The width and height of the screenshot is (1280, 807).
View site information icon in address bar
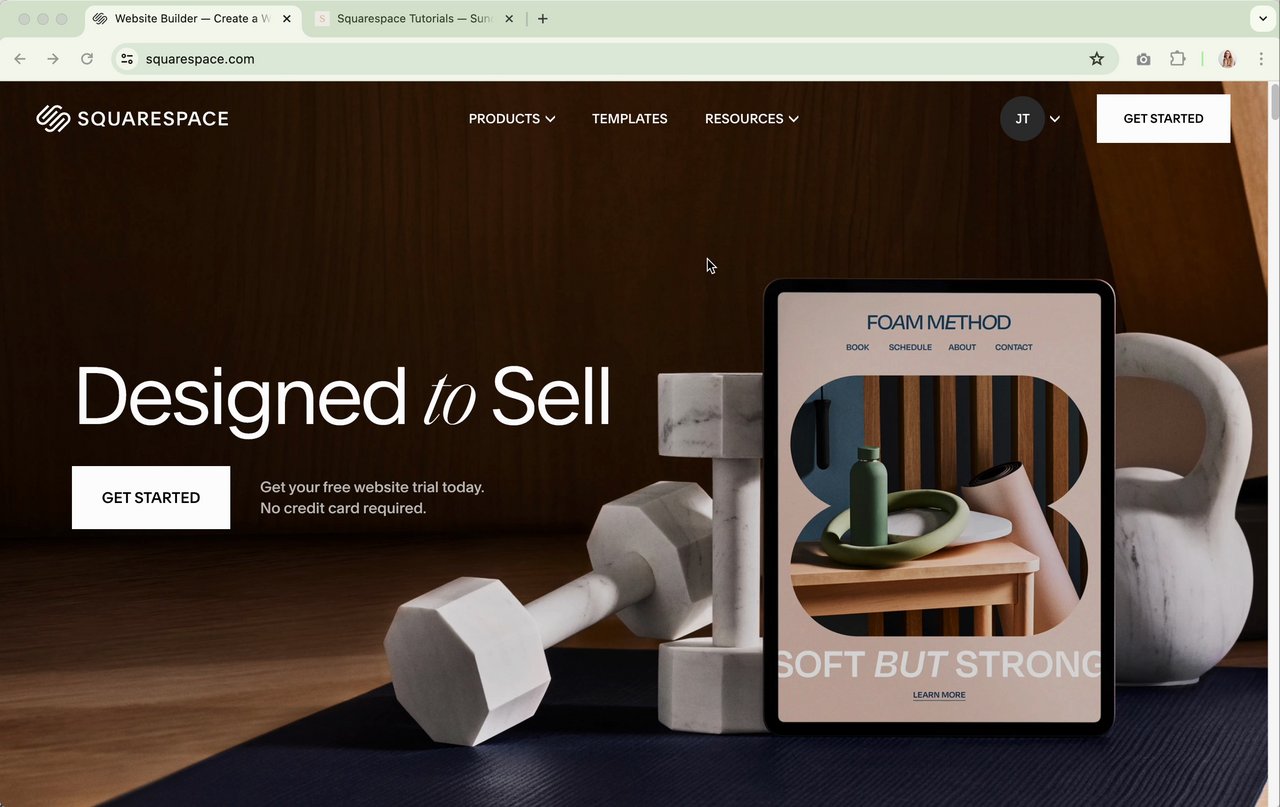point(127,59)
